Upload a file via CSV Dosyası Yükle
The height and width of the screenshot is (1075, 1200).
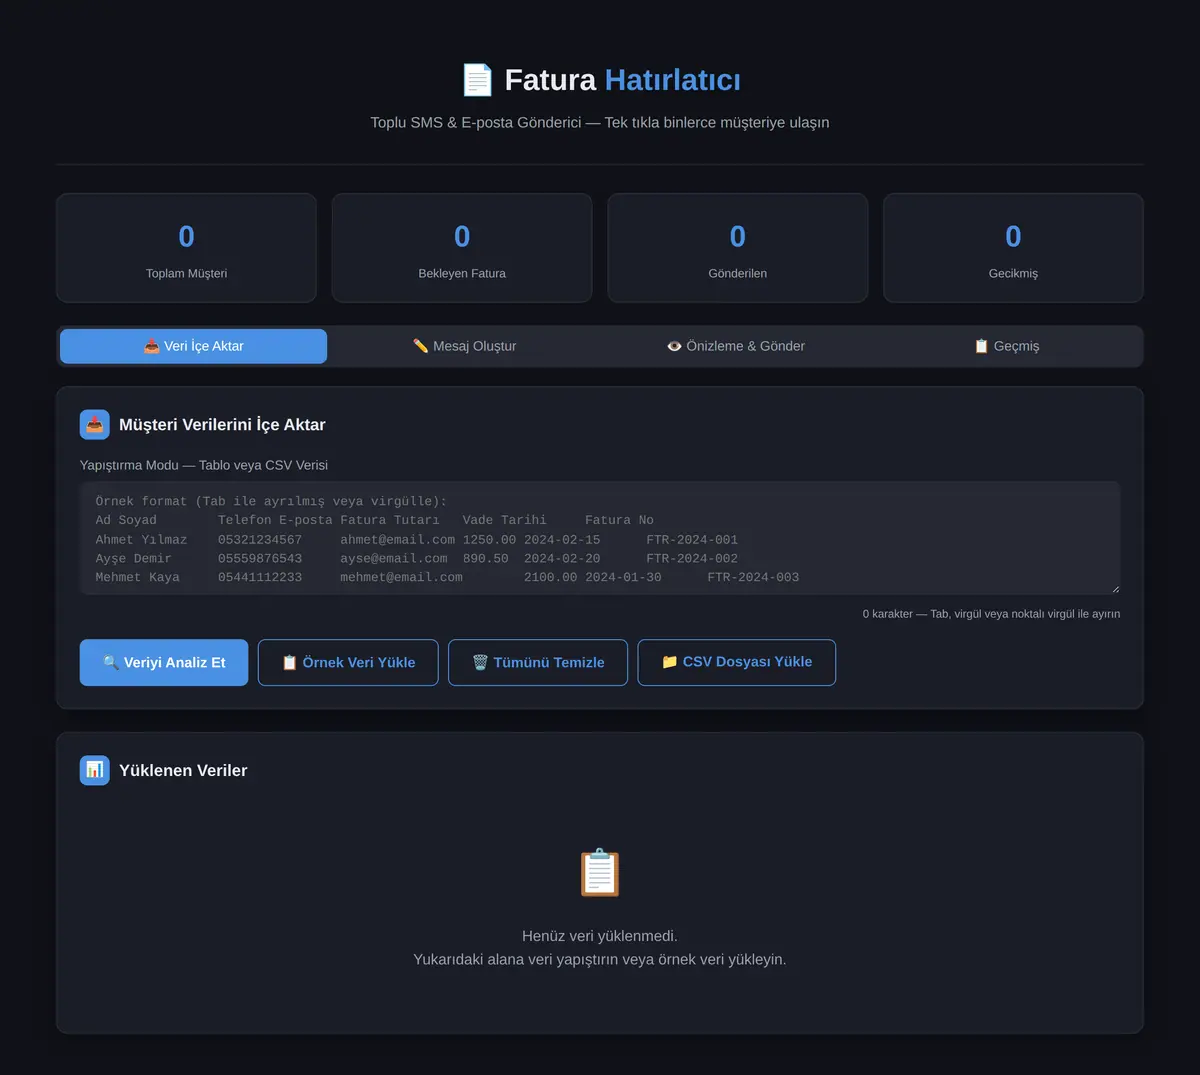pyautogui.click(x=737, y=663)
